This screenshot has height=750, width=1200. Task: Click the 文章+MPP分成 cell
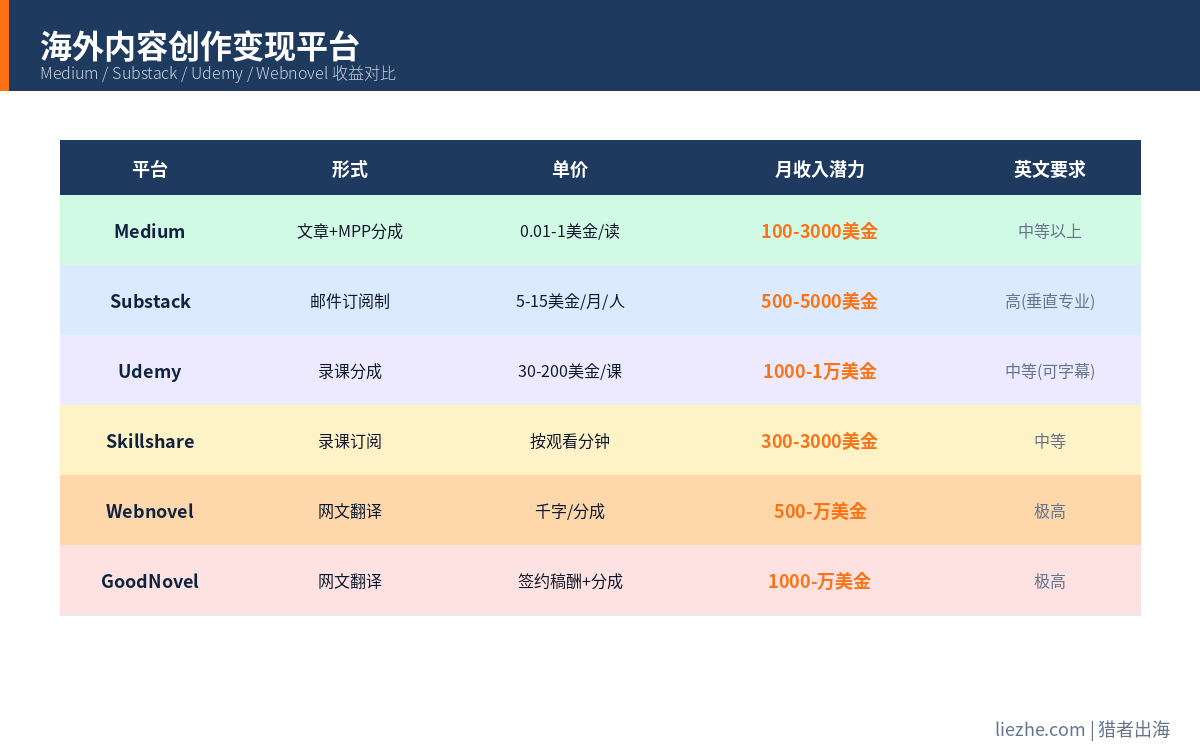(x=350, y=231)
